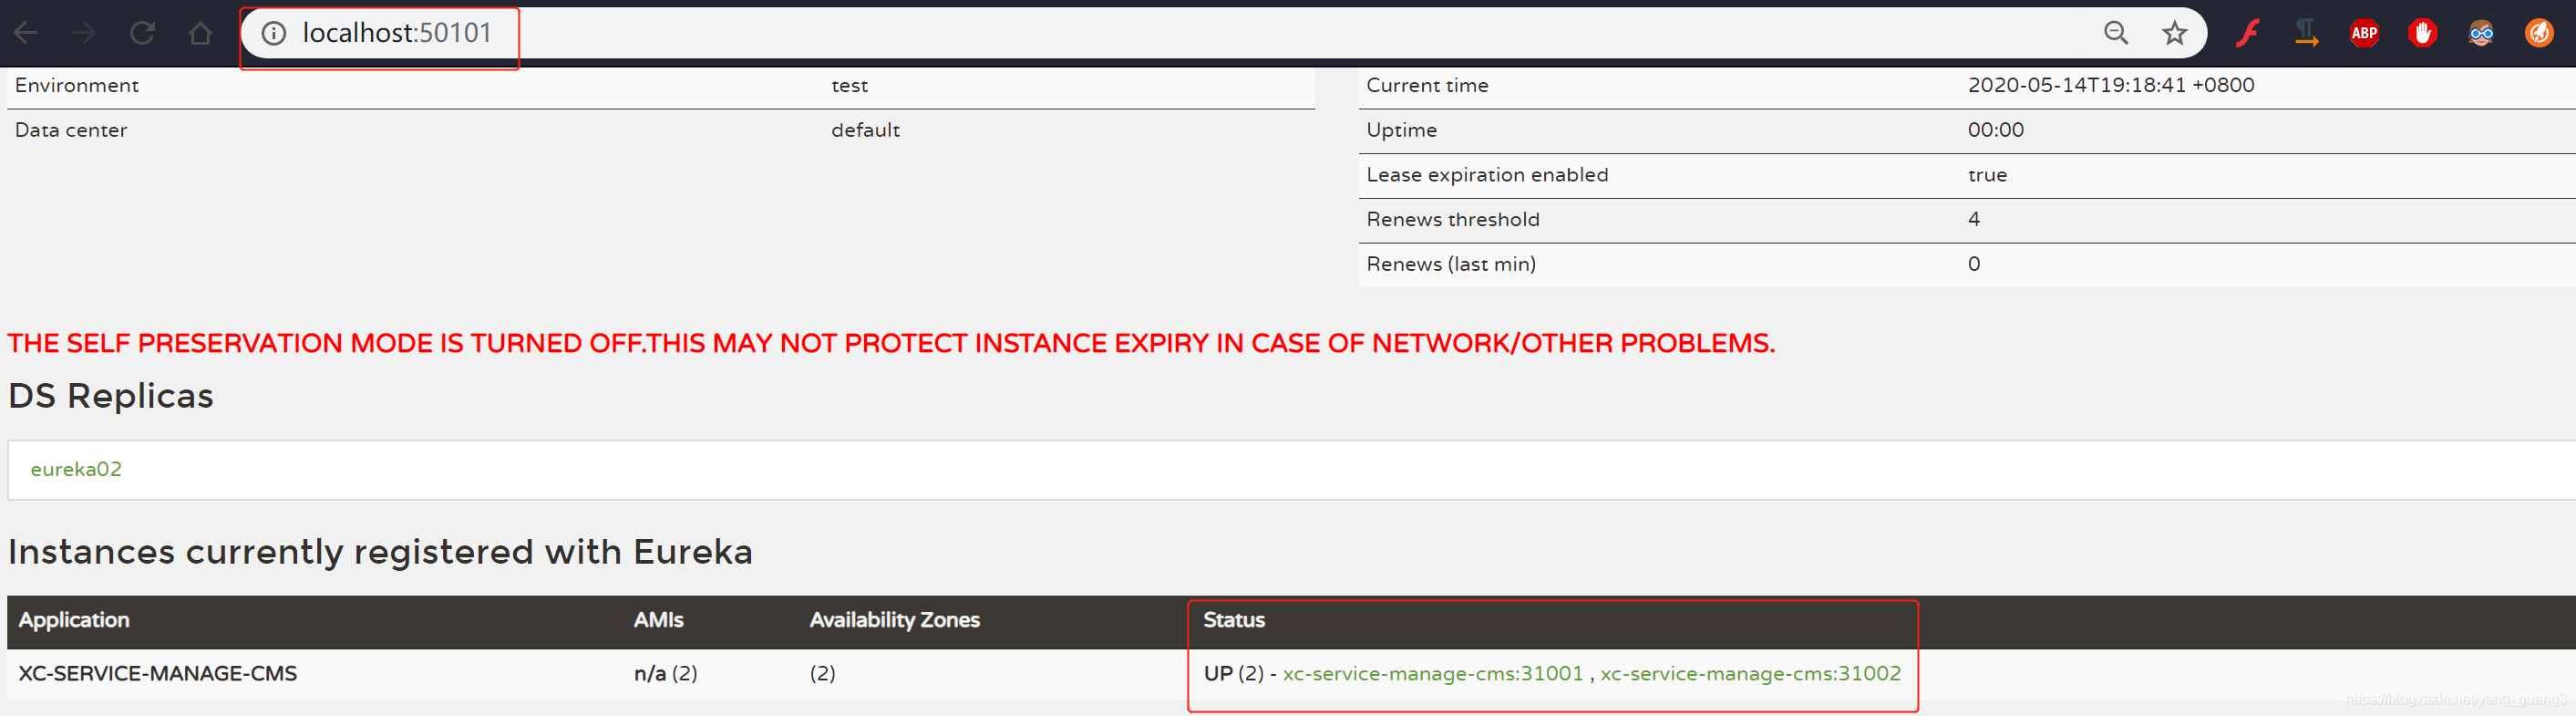Screen dimensions: 2576x716
Task: Click the AMIs column header
Action: point(658,620)
